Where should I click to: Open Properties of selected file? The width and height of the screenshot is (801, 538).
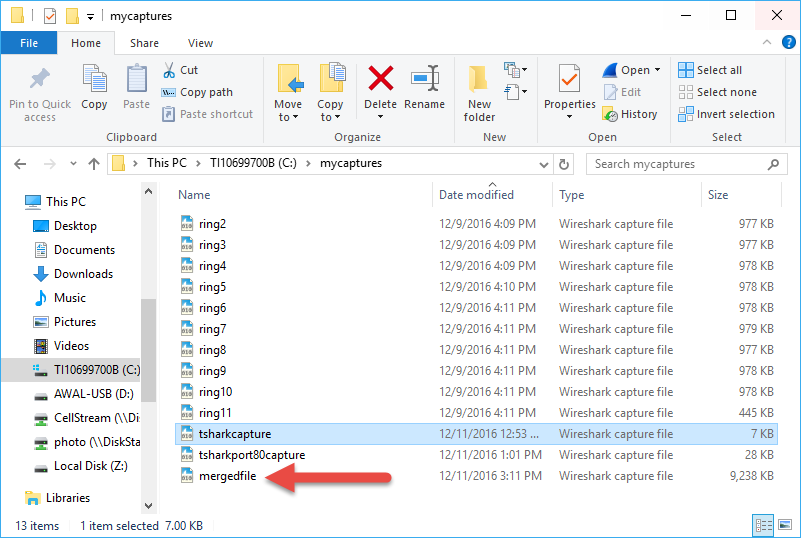click(x=569, y=88)
